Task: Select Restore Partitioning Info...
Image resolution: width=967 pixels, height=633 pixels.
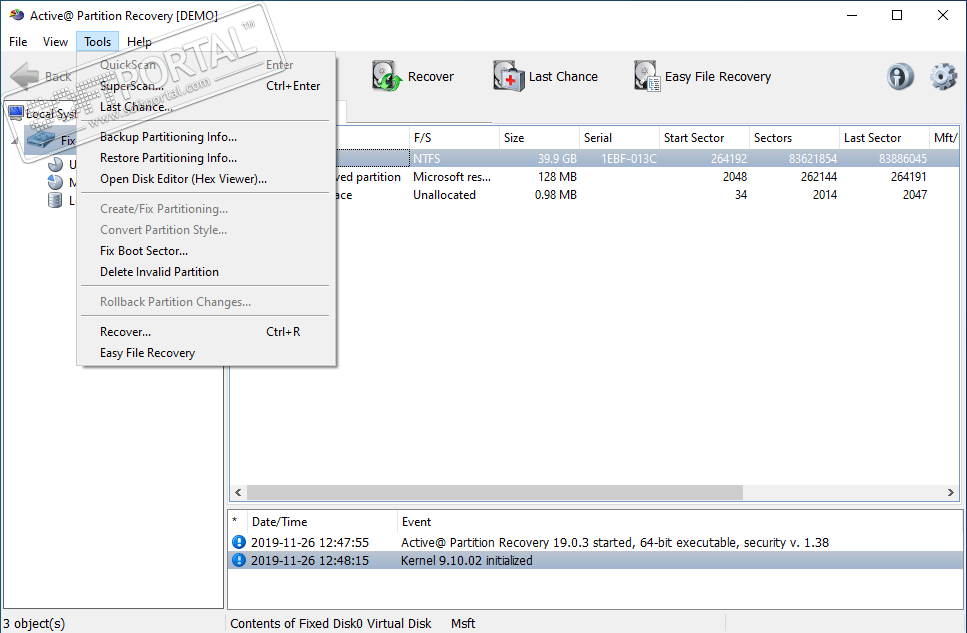Action: (207, 158)
